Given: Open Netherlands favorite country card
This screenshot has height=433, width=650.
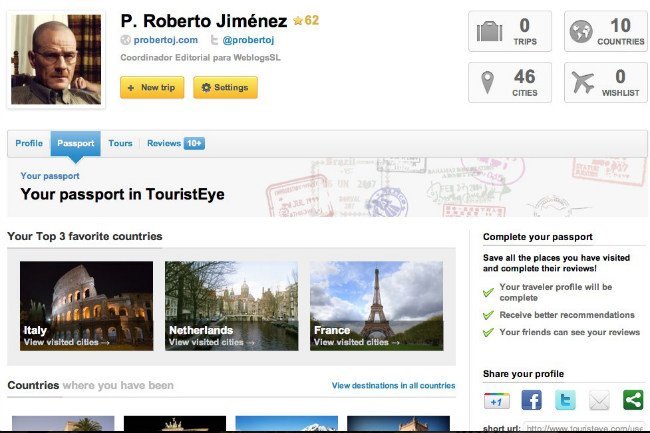Looking at the screenshot, I should [231, 306].
